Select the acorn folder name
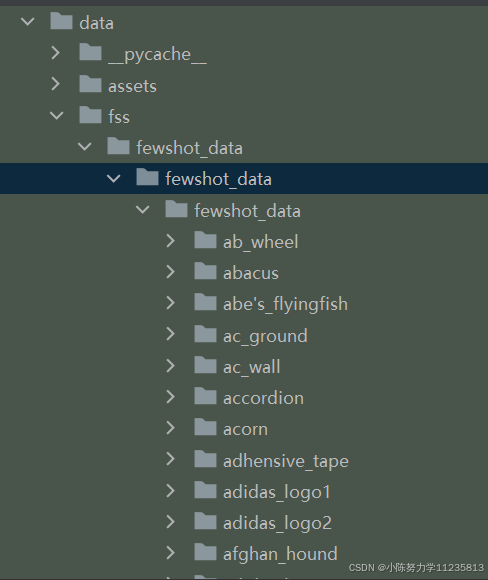Viewport: 488px width, 580px height. click(245, 430)
